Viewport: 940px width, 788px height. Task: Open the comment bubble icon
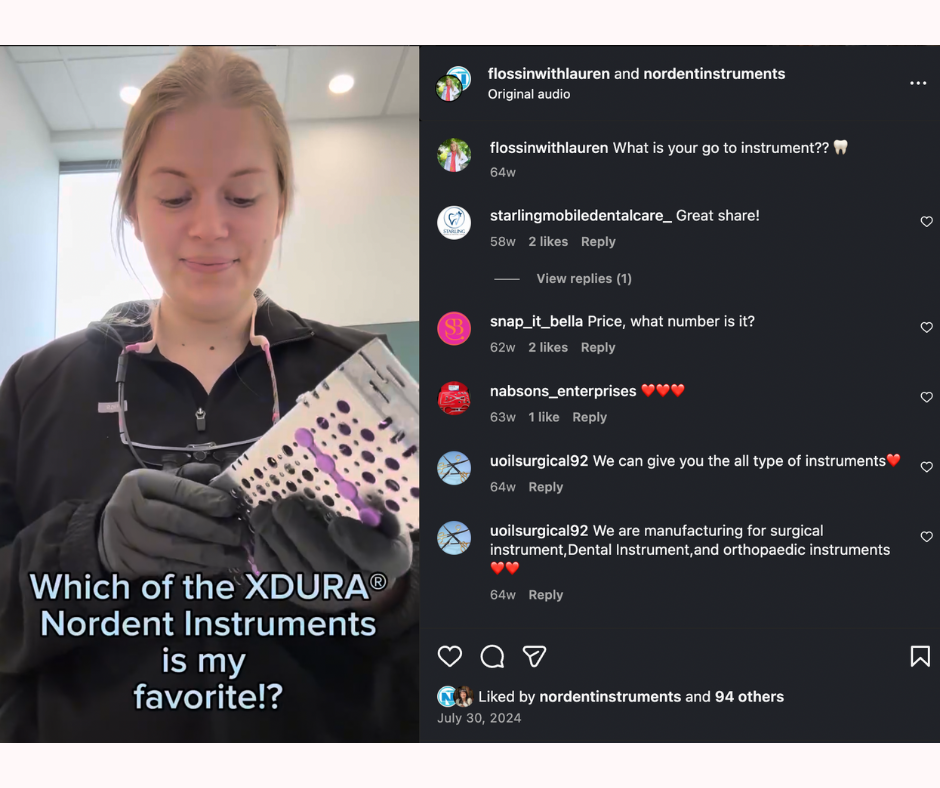[x=492, y=656]
